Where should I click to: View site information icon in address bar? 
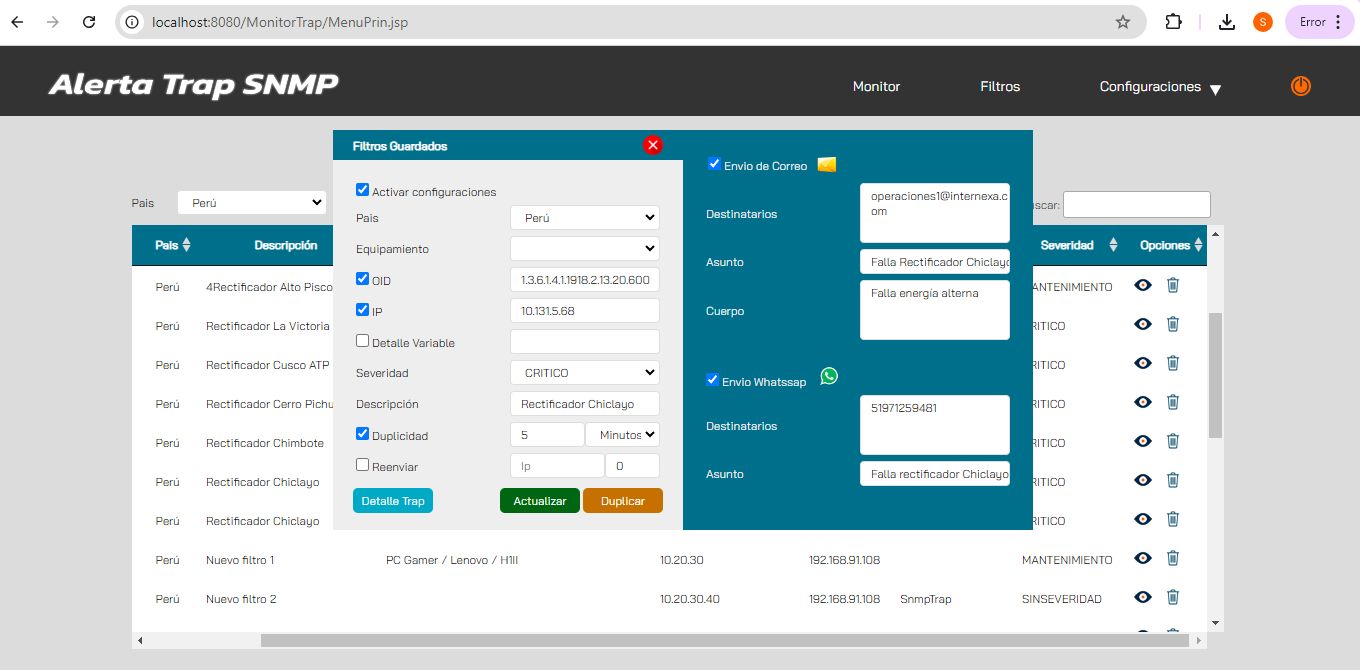pyautogui.click(x=132, y=22)
